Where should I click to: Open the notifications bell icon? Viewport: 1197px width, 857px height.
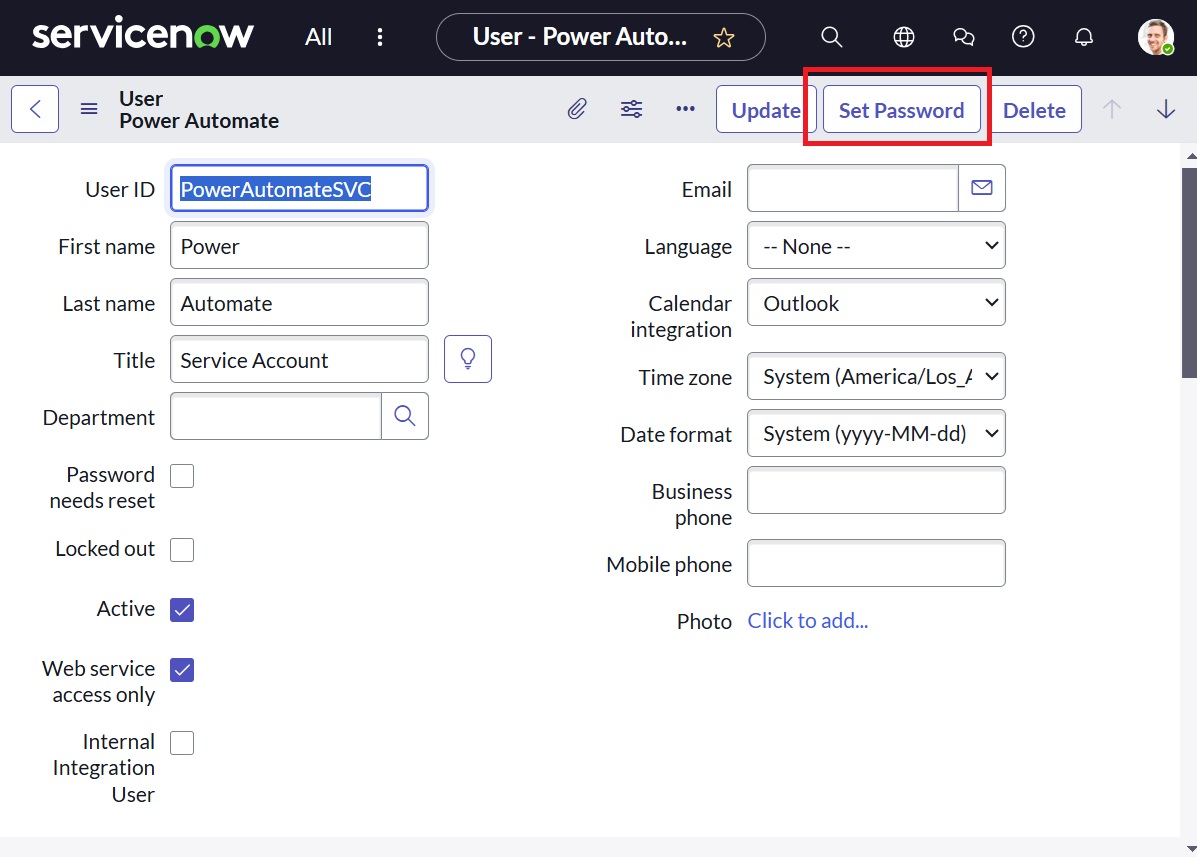pos(1083,37)
